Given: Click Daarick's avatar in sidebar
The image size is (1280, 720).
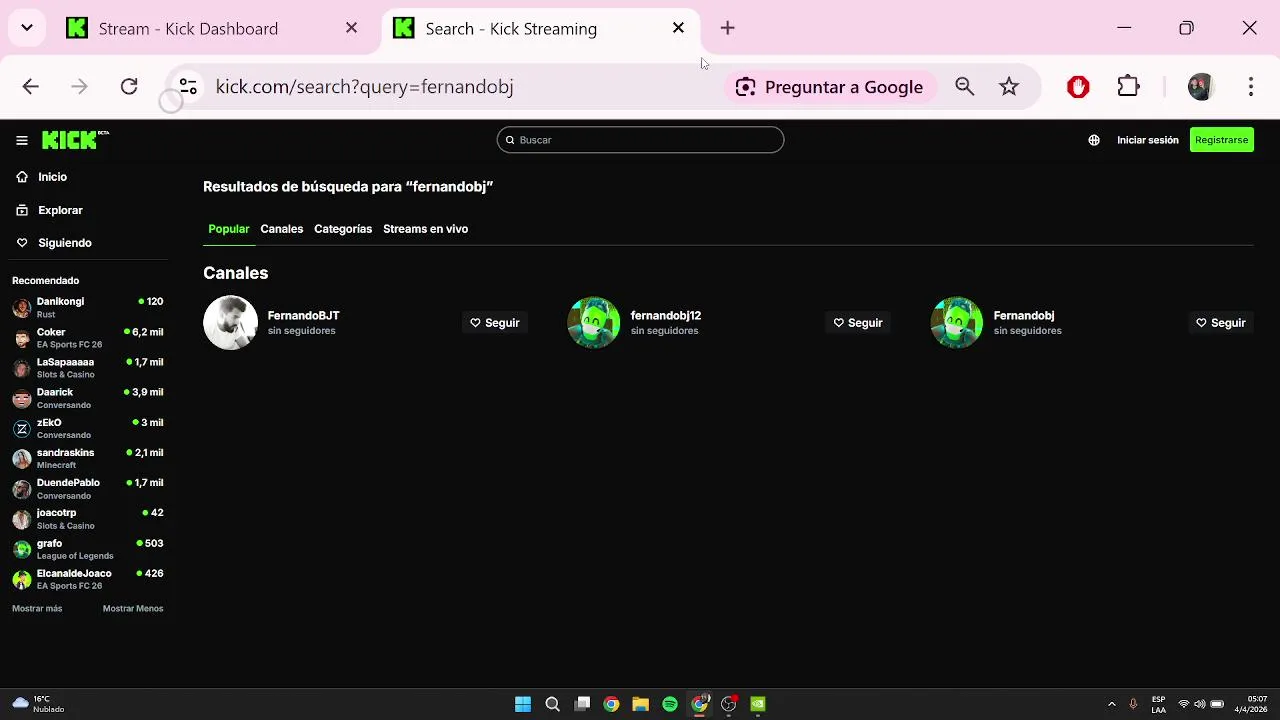Looking at the screenshot, I should pos(22,398).
